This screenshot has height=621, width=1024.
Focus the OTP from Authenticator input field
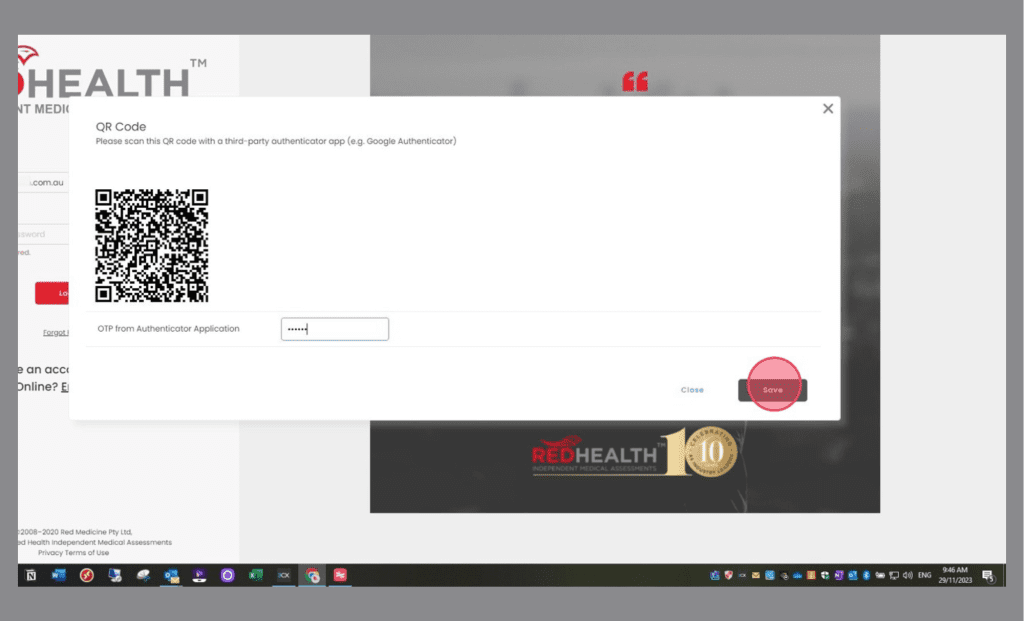334,329
